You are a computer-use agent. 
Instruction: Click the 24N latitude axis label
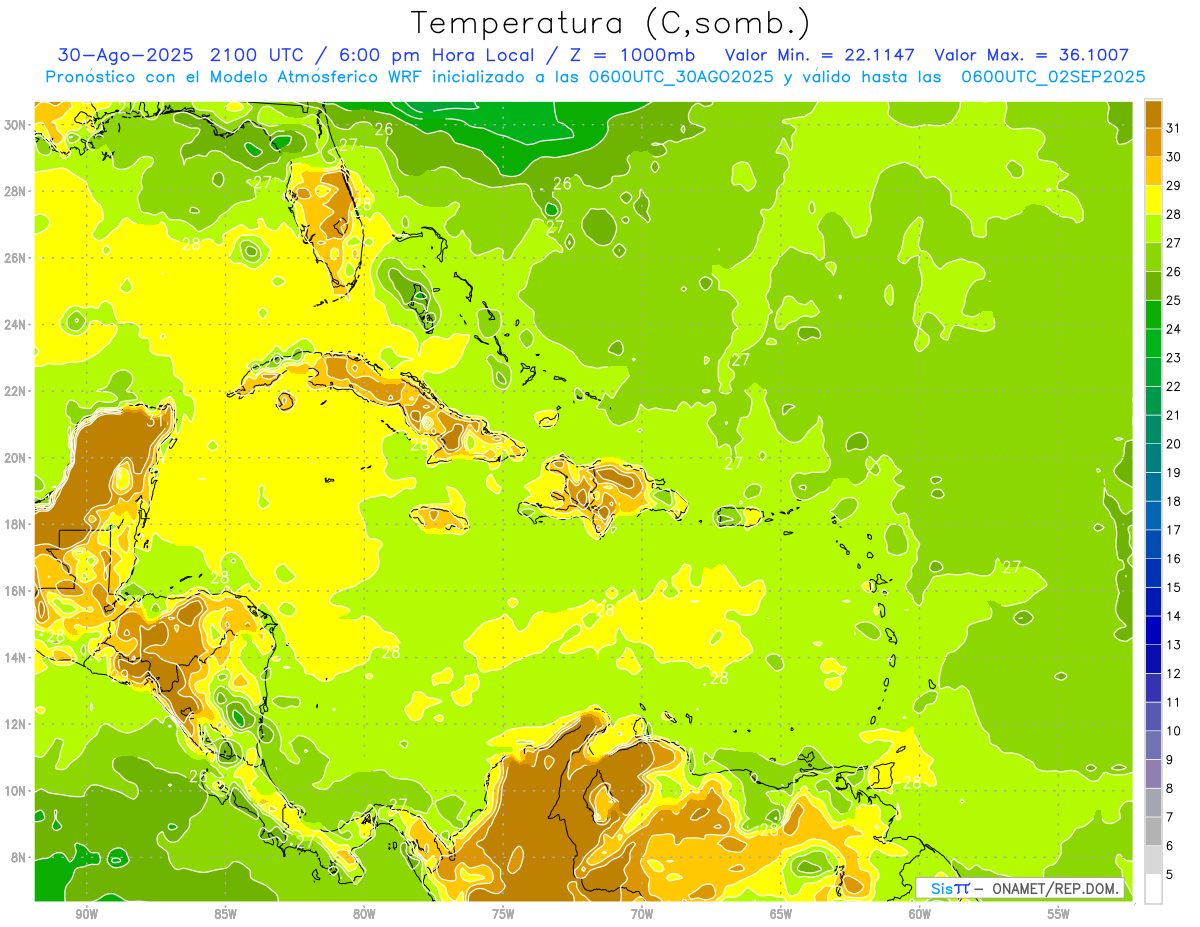click(x=15, y=324)
